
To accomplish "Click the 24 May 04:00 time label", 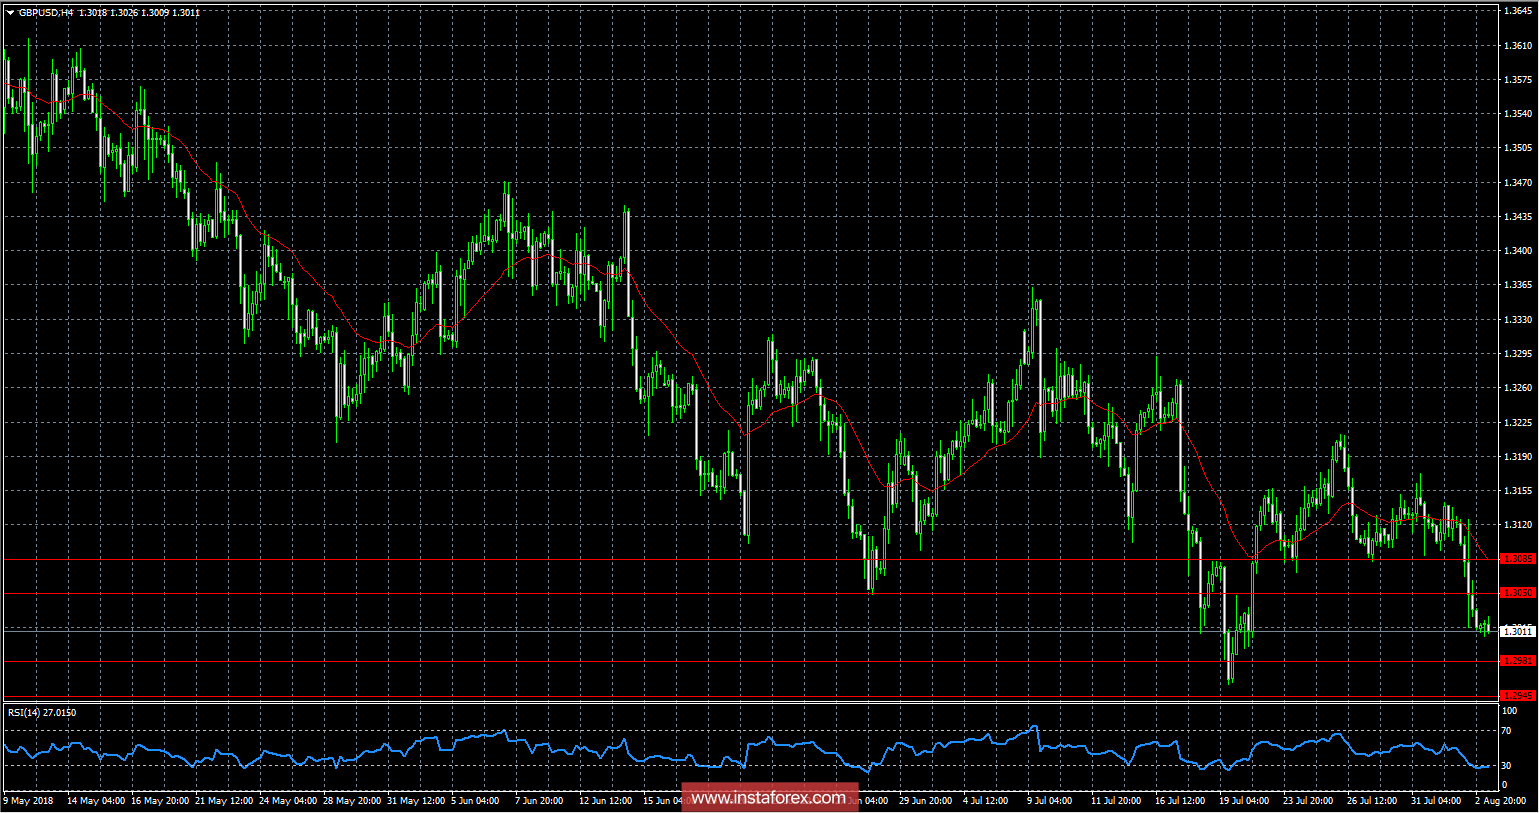I will coord(288,801).
